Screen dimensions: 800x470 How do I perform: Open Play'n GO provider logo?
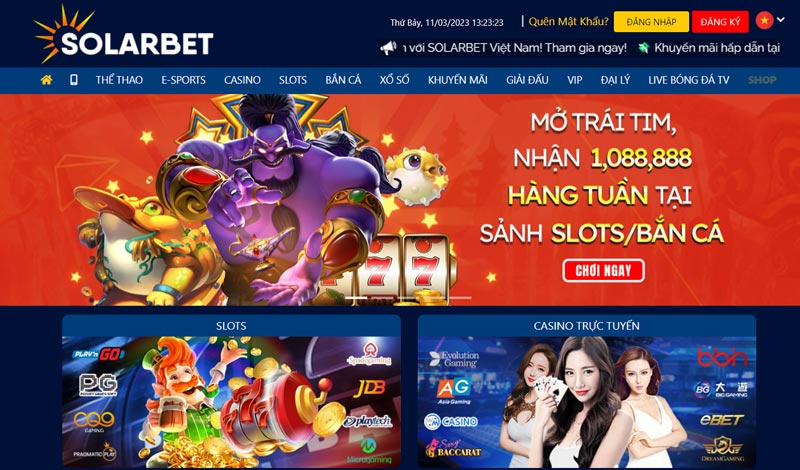point(98,354)
